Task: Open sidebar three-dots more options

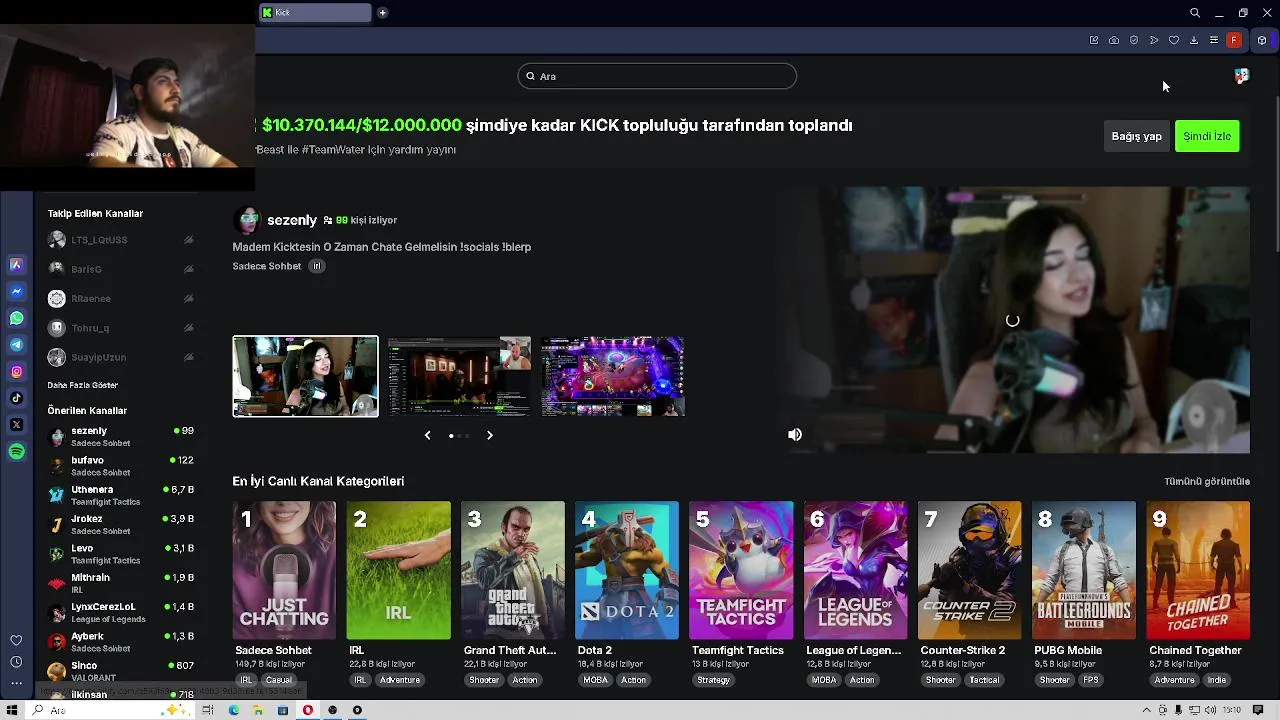Action: (16, 684)
